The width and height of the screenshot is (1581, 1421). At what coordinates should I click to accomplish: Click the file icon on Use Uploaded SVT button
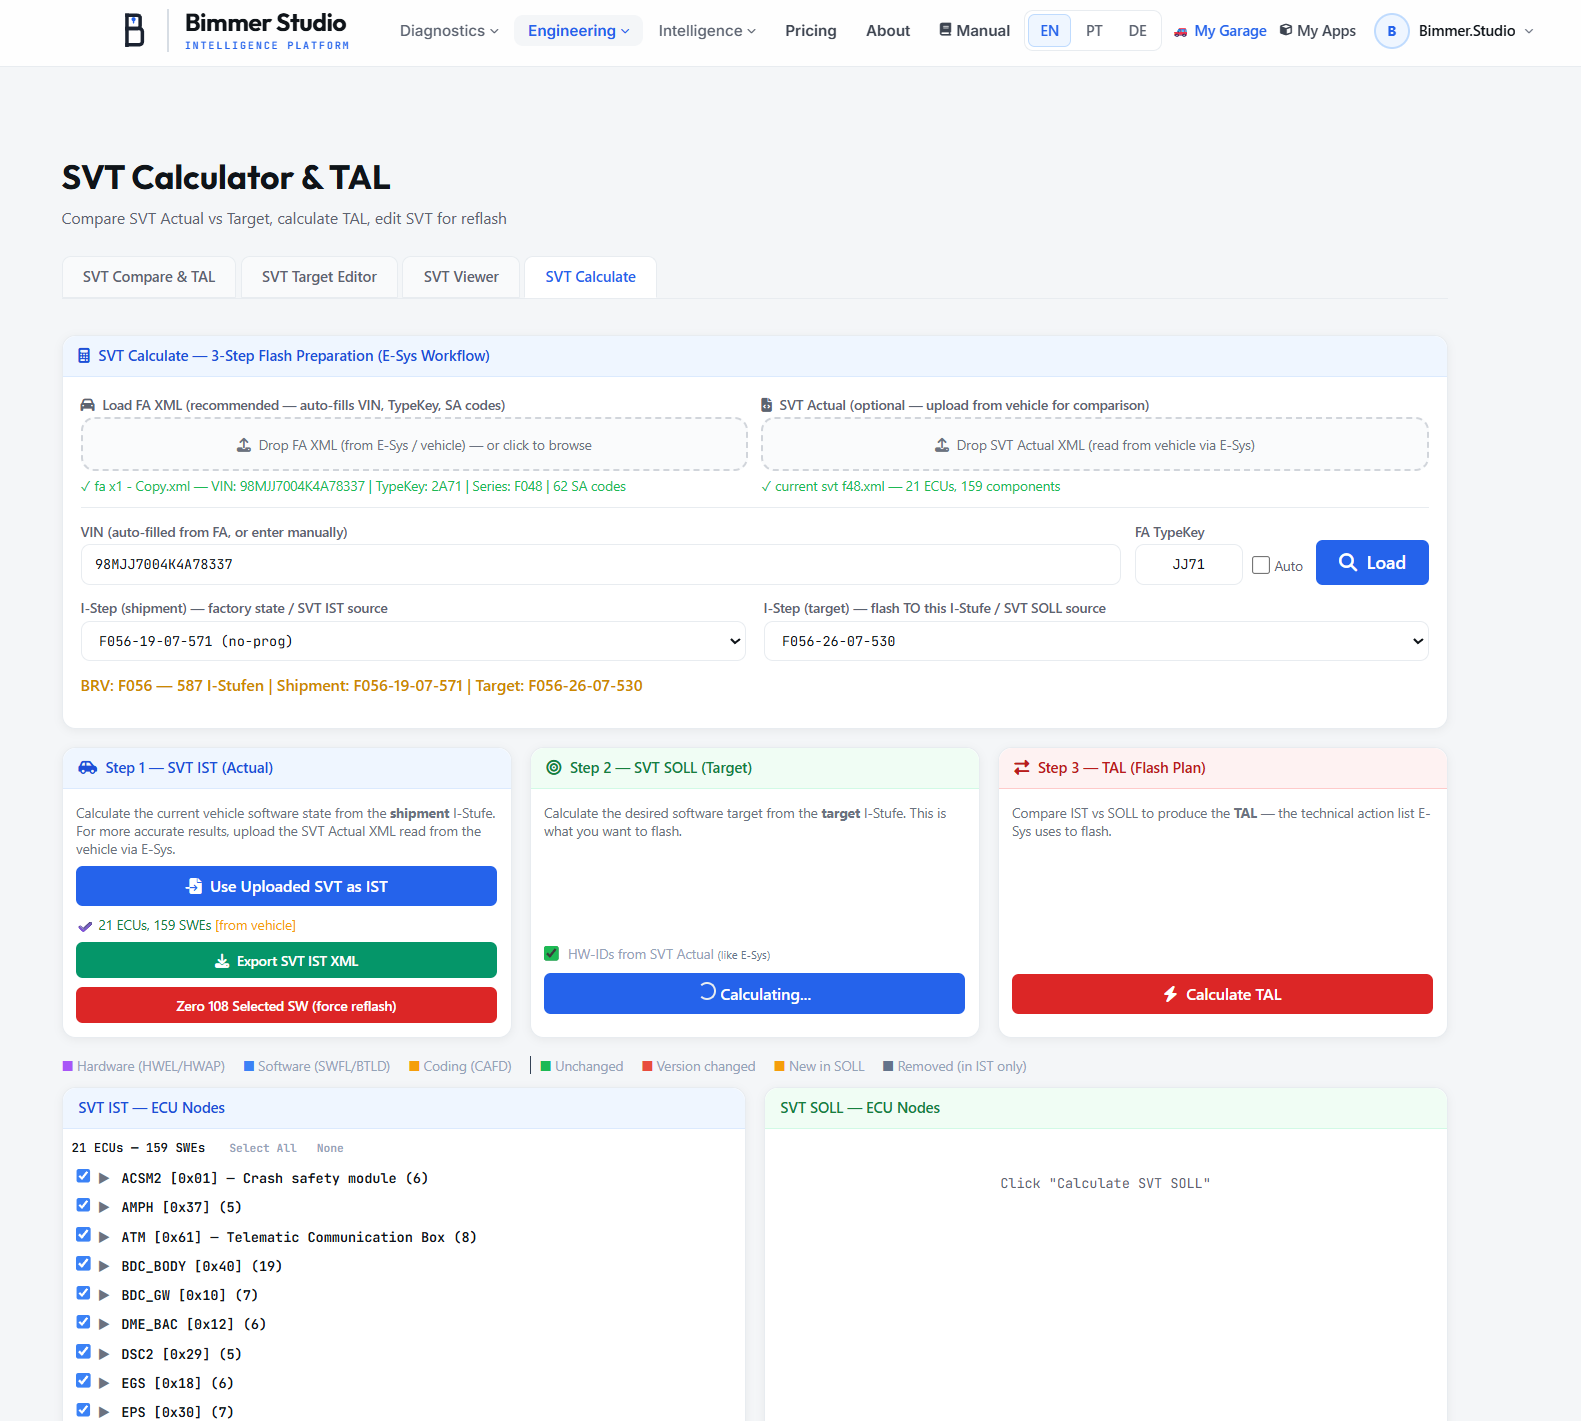[195, 886]
